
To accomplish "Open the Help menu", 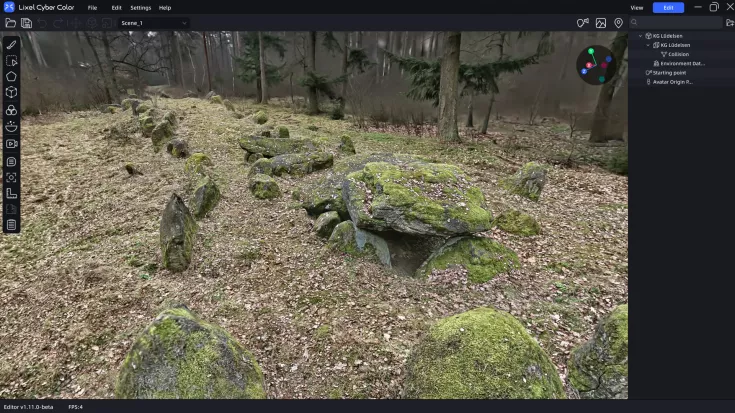I will (x=165, y=8).
